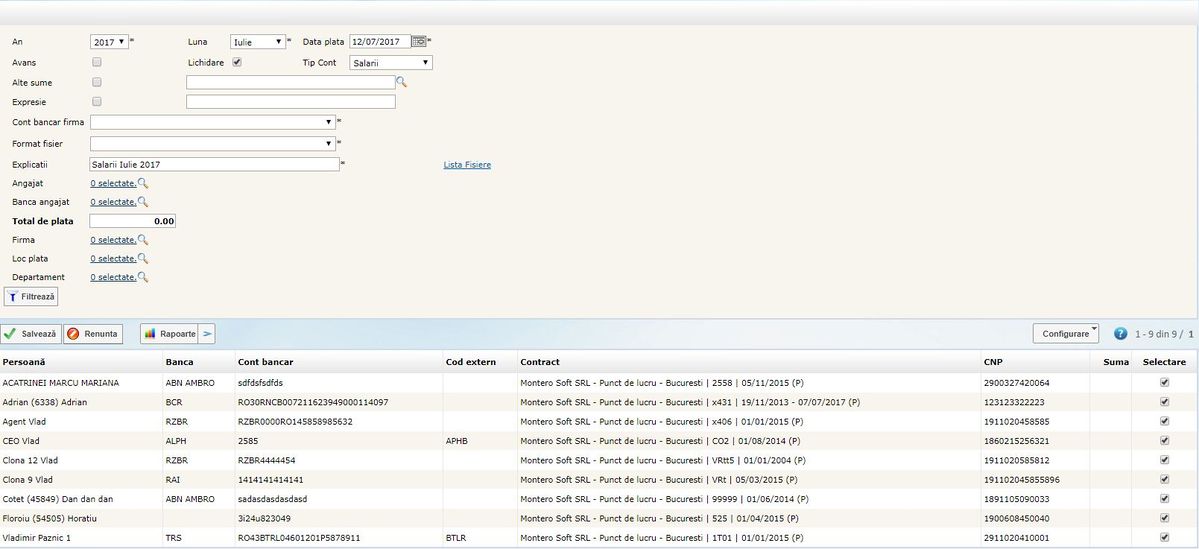Click the Salvează button

(x=31, y=334)
